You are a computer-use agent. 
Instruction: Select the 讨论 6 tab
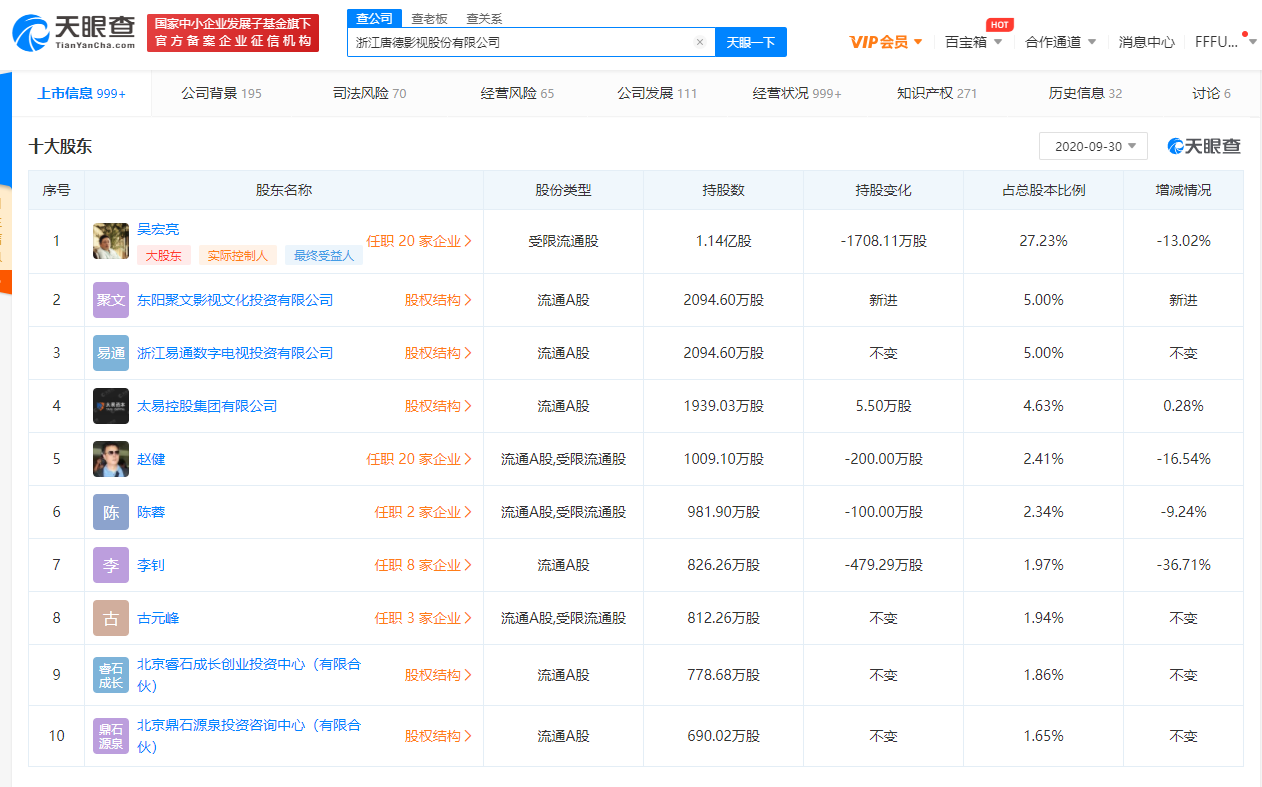pos(1211,93)
